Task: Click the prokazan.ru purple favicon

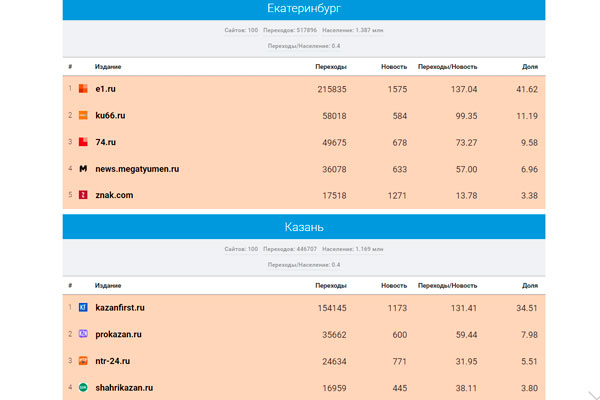Action: [84, 334]
